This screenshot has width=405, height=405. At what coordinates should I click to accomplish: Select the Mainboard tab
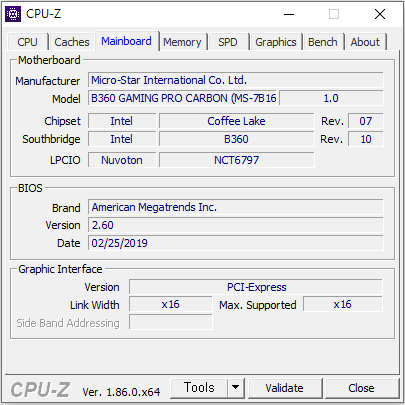click(126, 41)
